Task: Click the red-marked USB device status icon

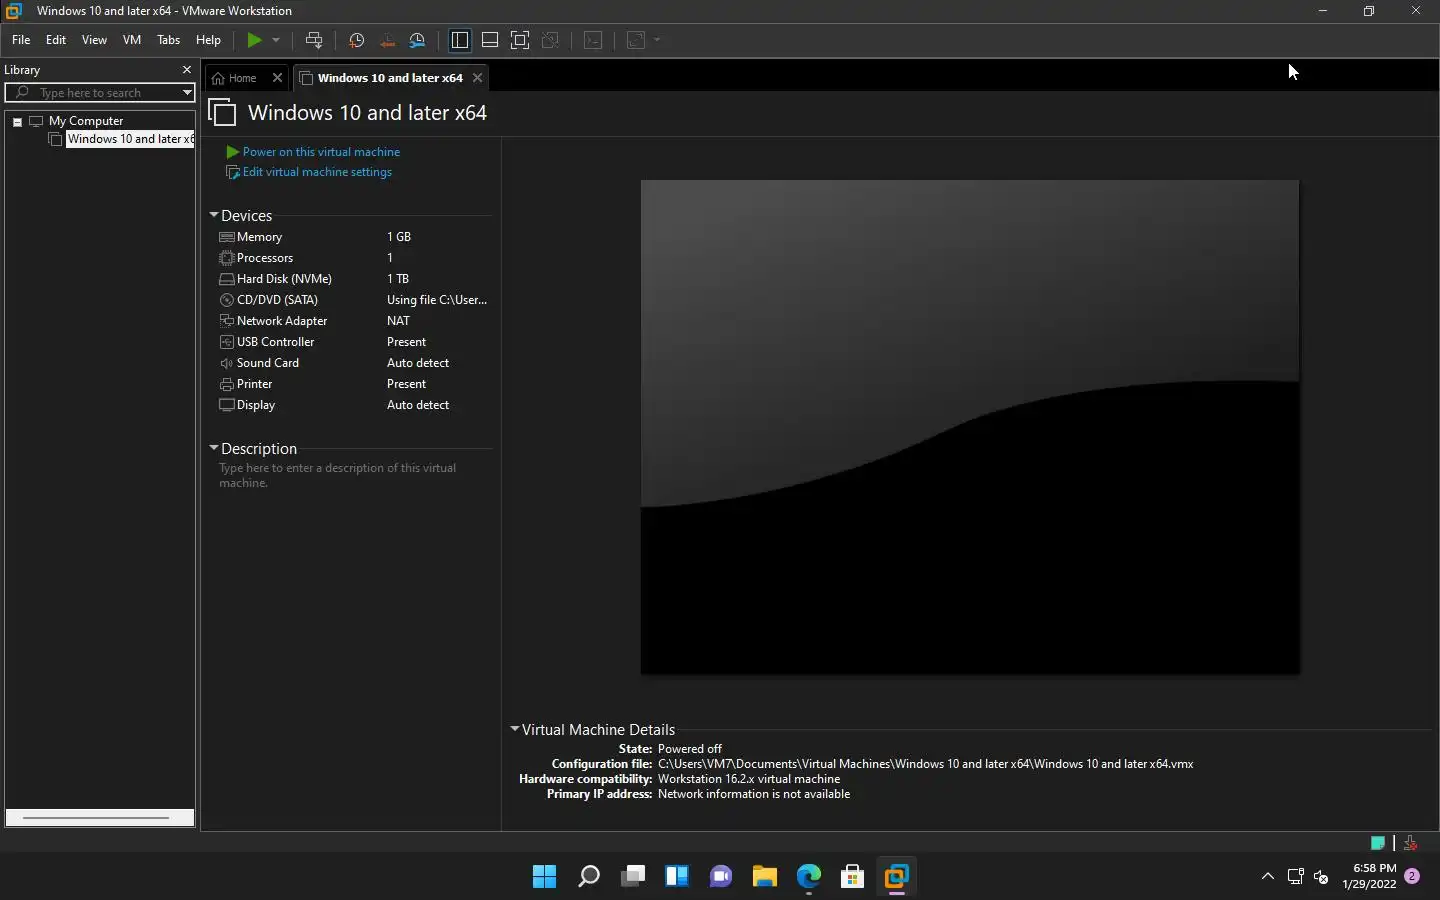Action: (1410, 843)
